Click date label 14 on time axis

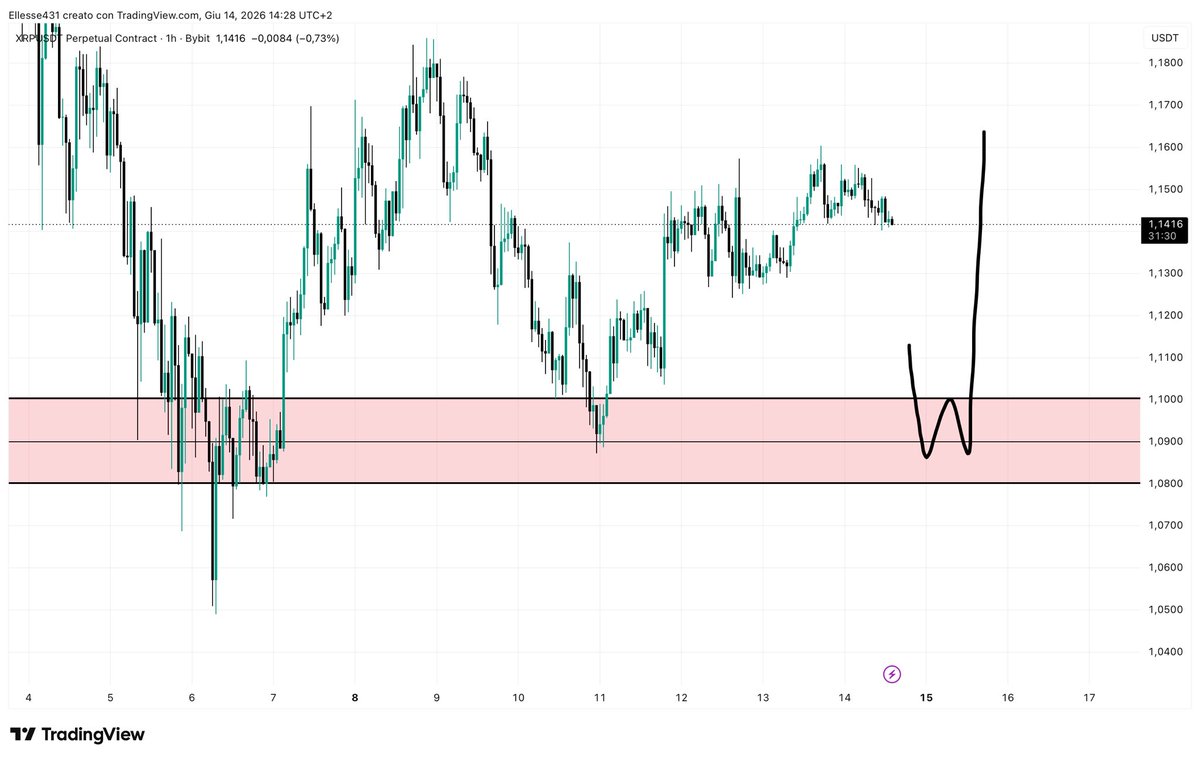click(x=844, y=698)
